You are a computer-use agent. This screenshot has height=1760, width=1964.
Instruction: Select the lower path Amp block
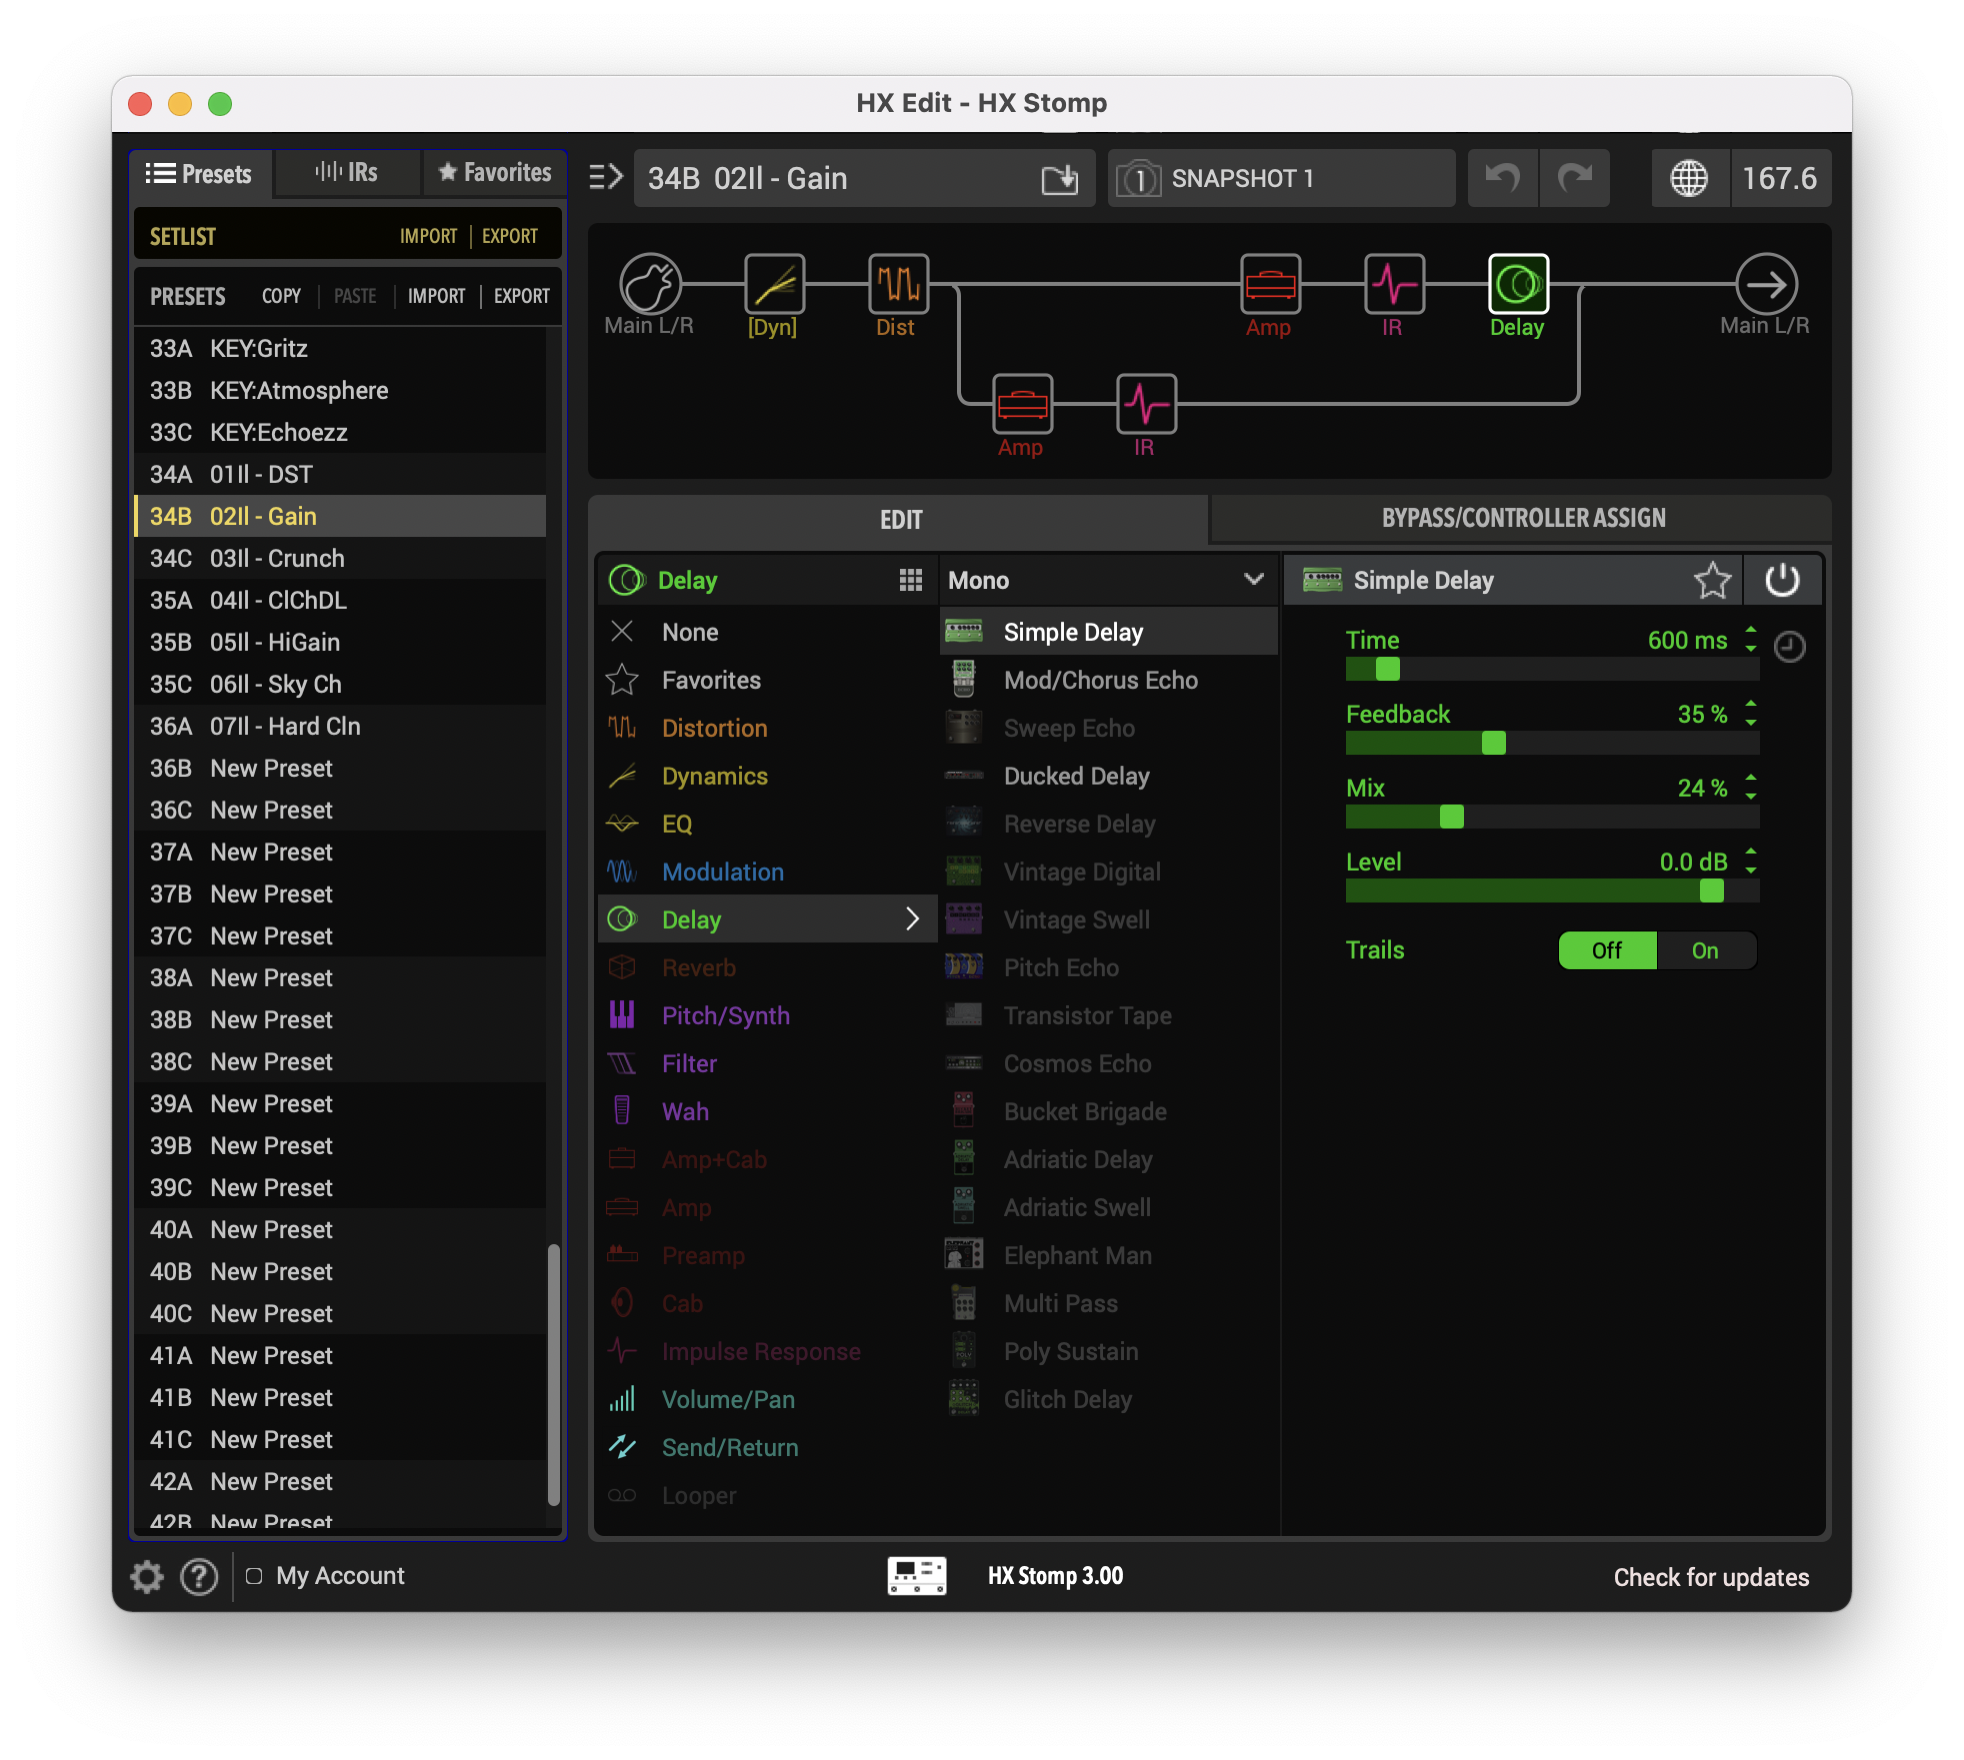[1022, 404]
